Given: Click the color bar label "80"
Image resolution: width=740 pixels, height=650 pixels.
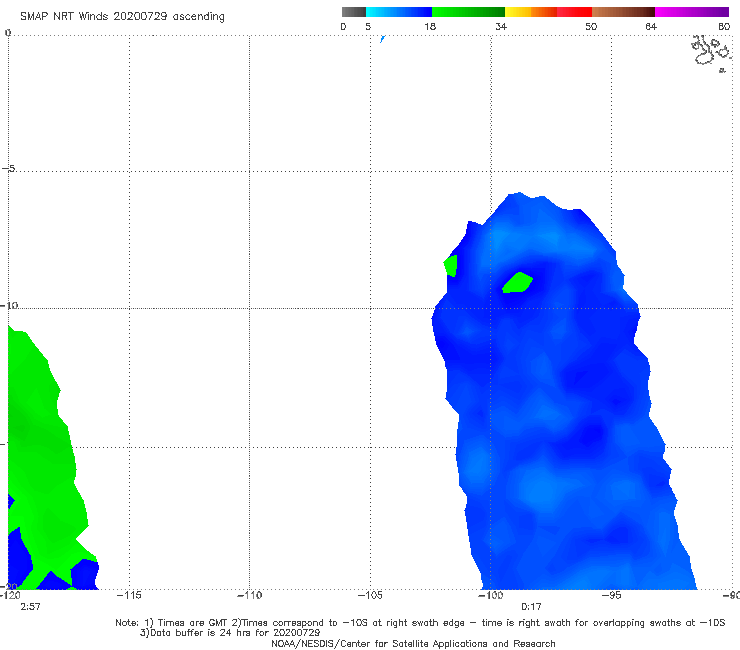Looking at the screenshot, I should (723, 26).
